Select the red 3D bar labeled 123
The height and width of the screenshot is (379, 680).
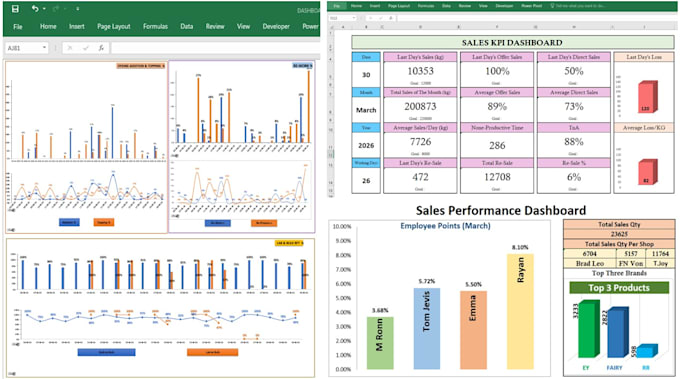(647, 97)
